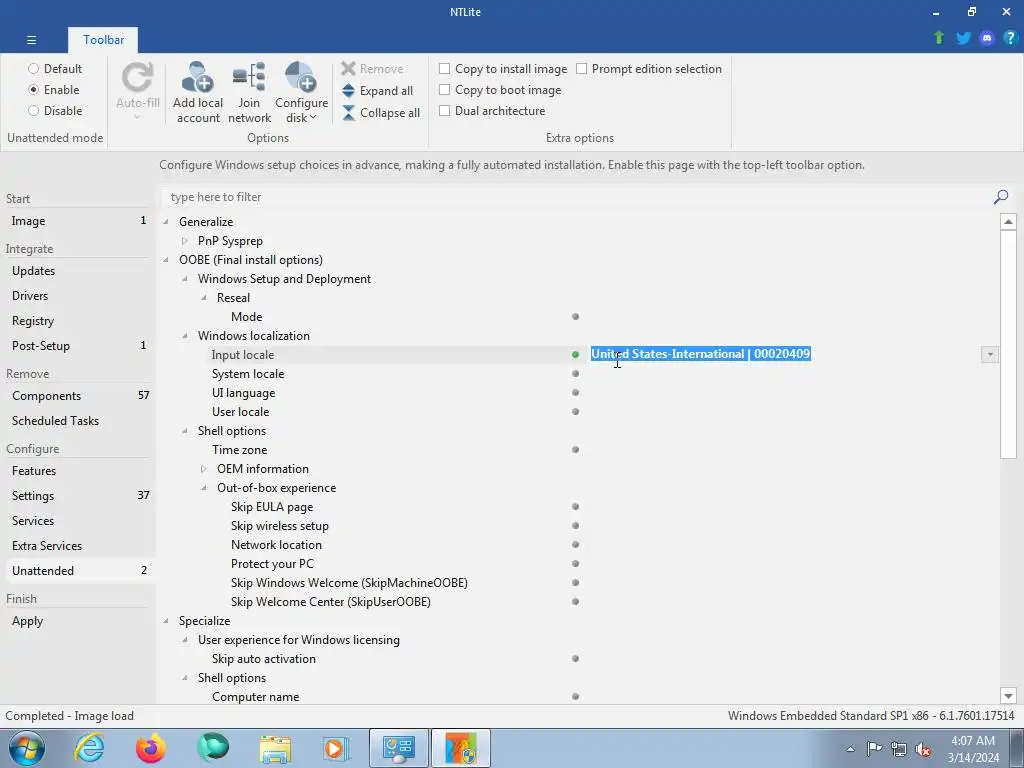Click the Mode status dot indicator
1024x768 pixels.
pos(575,316)
